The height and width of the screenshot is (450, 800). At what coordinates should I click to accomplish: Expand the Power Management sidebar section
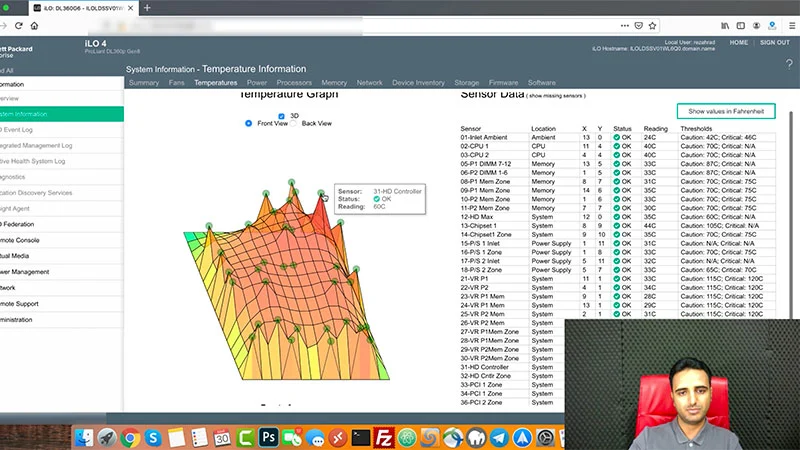[24, 271]
